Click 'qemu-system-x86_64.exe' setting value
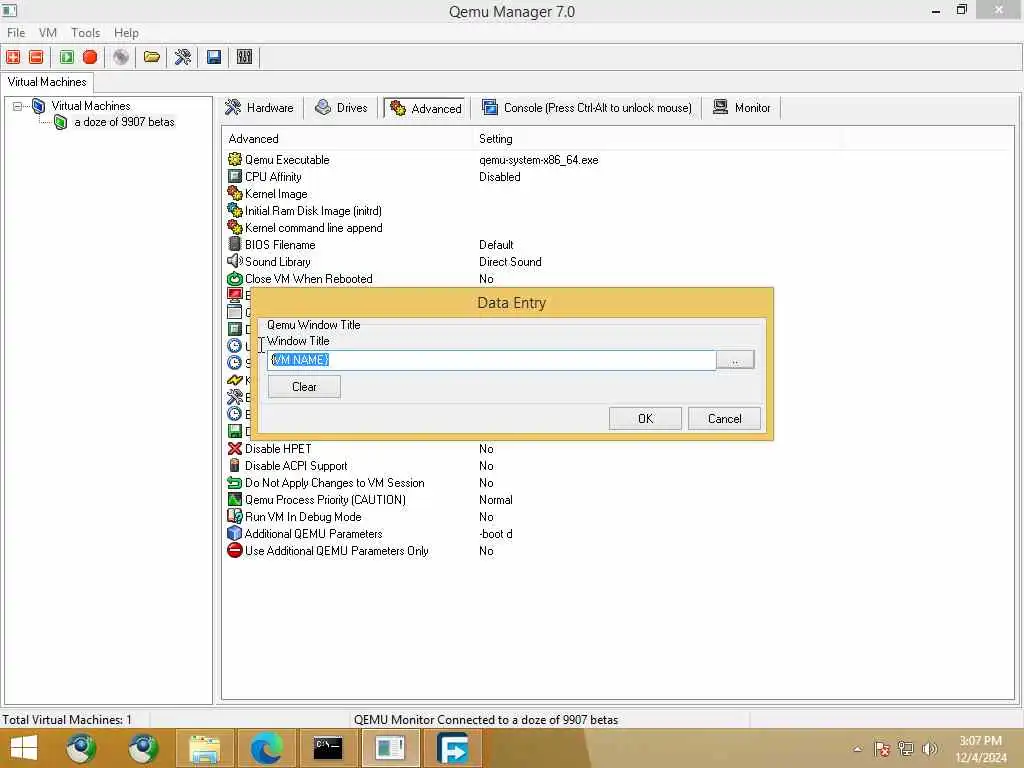This screenshot has height=768, width=1024. tap(539, 160)
